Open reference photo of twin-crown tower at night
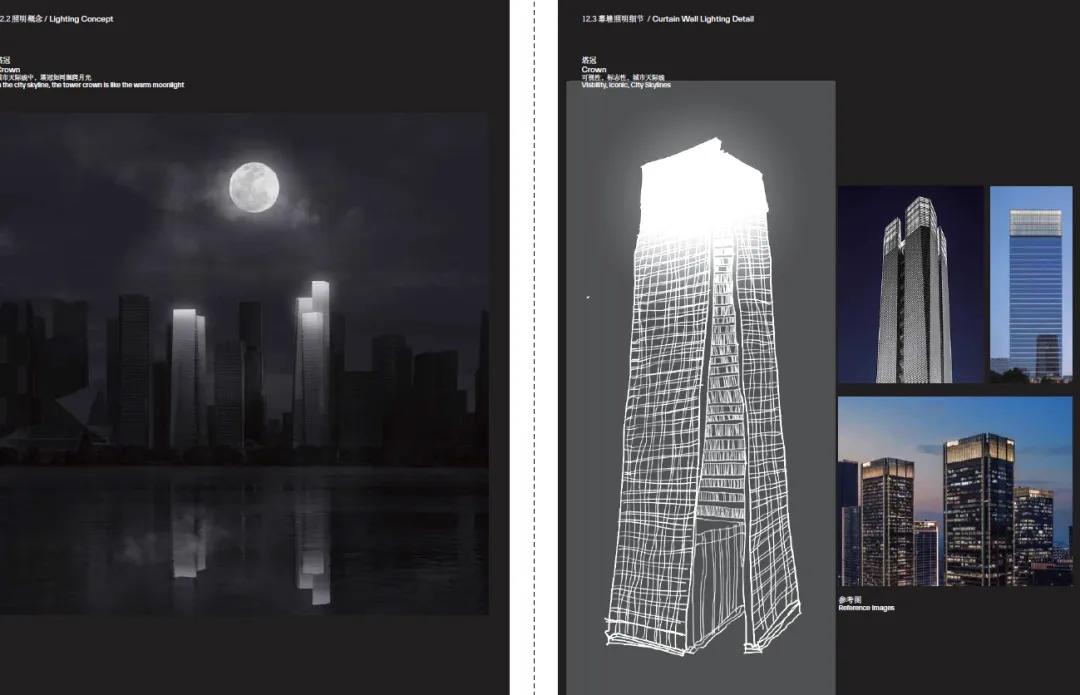The width and height of the screenshot is (1080, 695). click(911, 284)
